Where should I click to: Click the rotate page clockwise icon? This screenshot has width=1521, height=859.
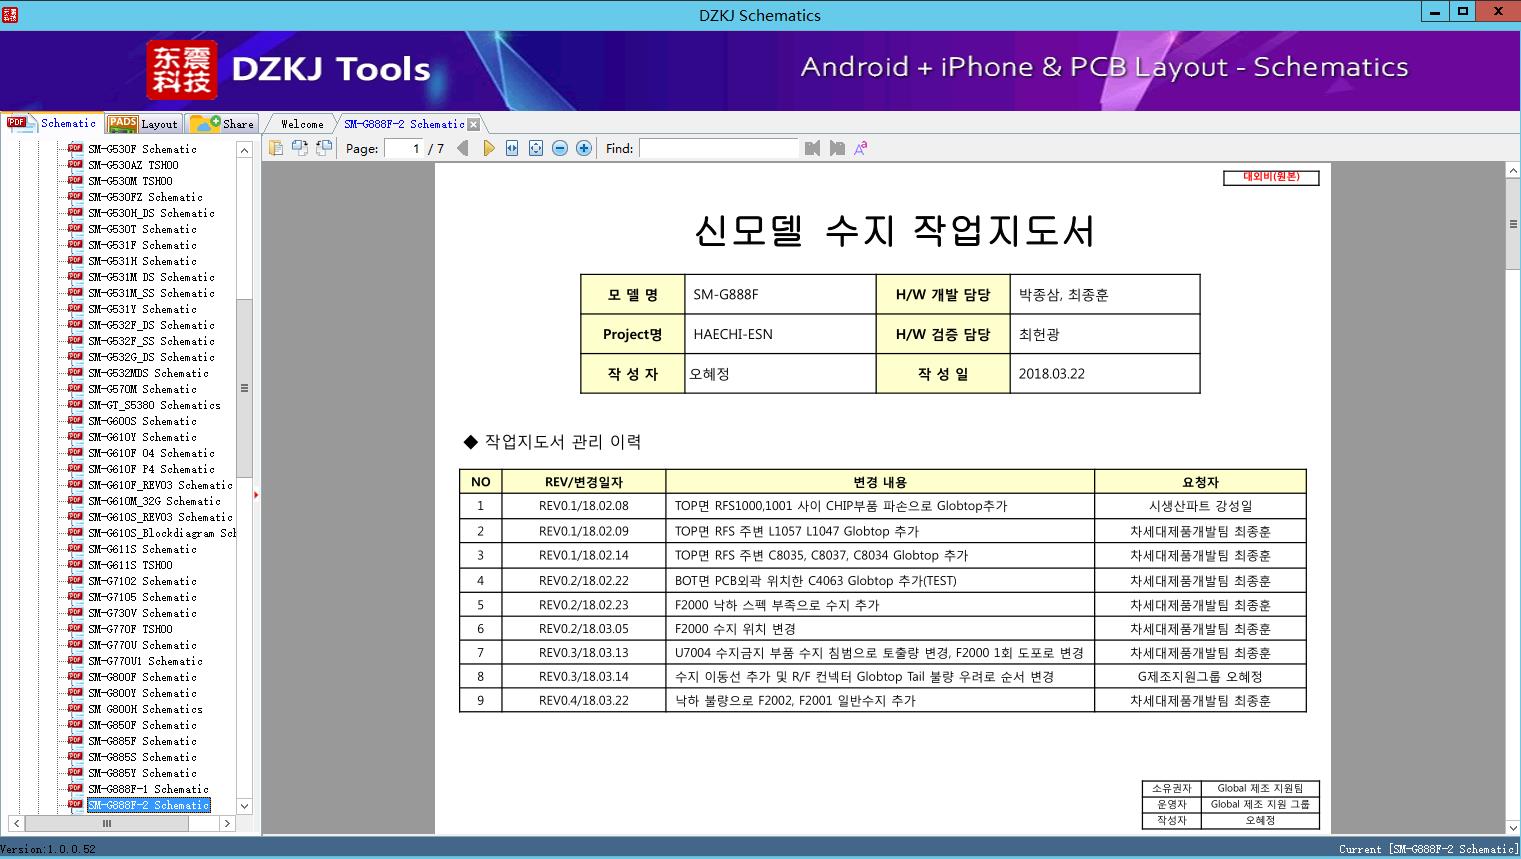point(323,148)
